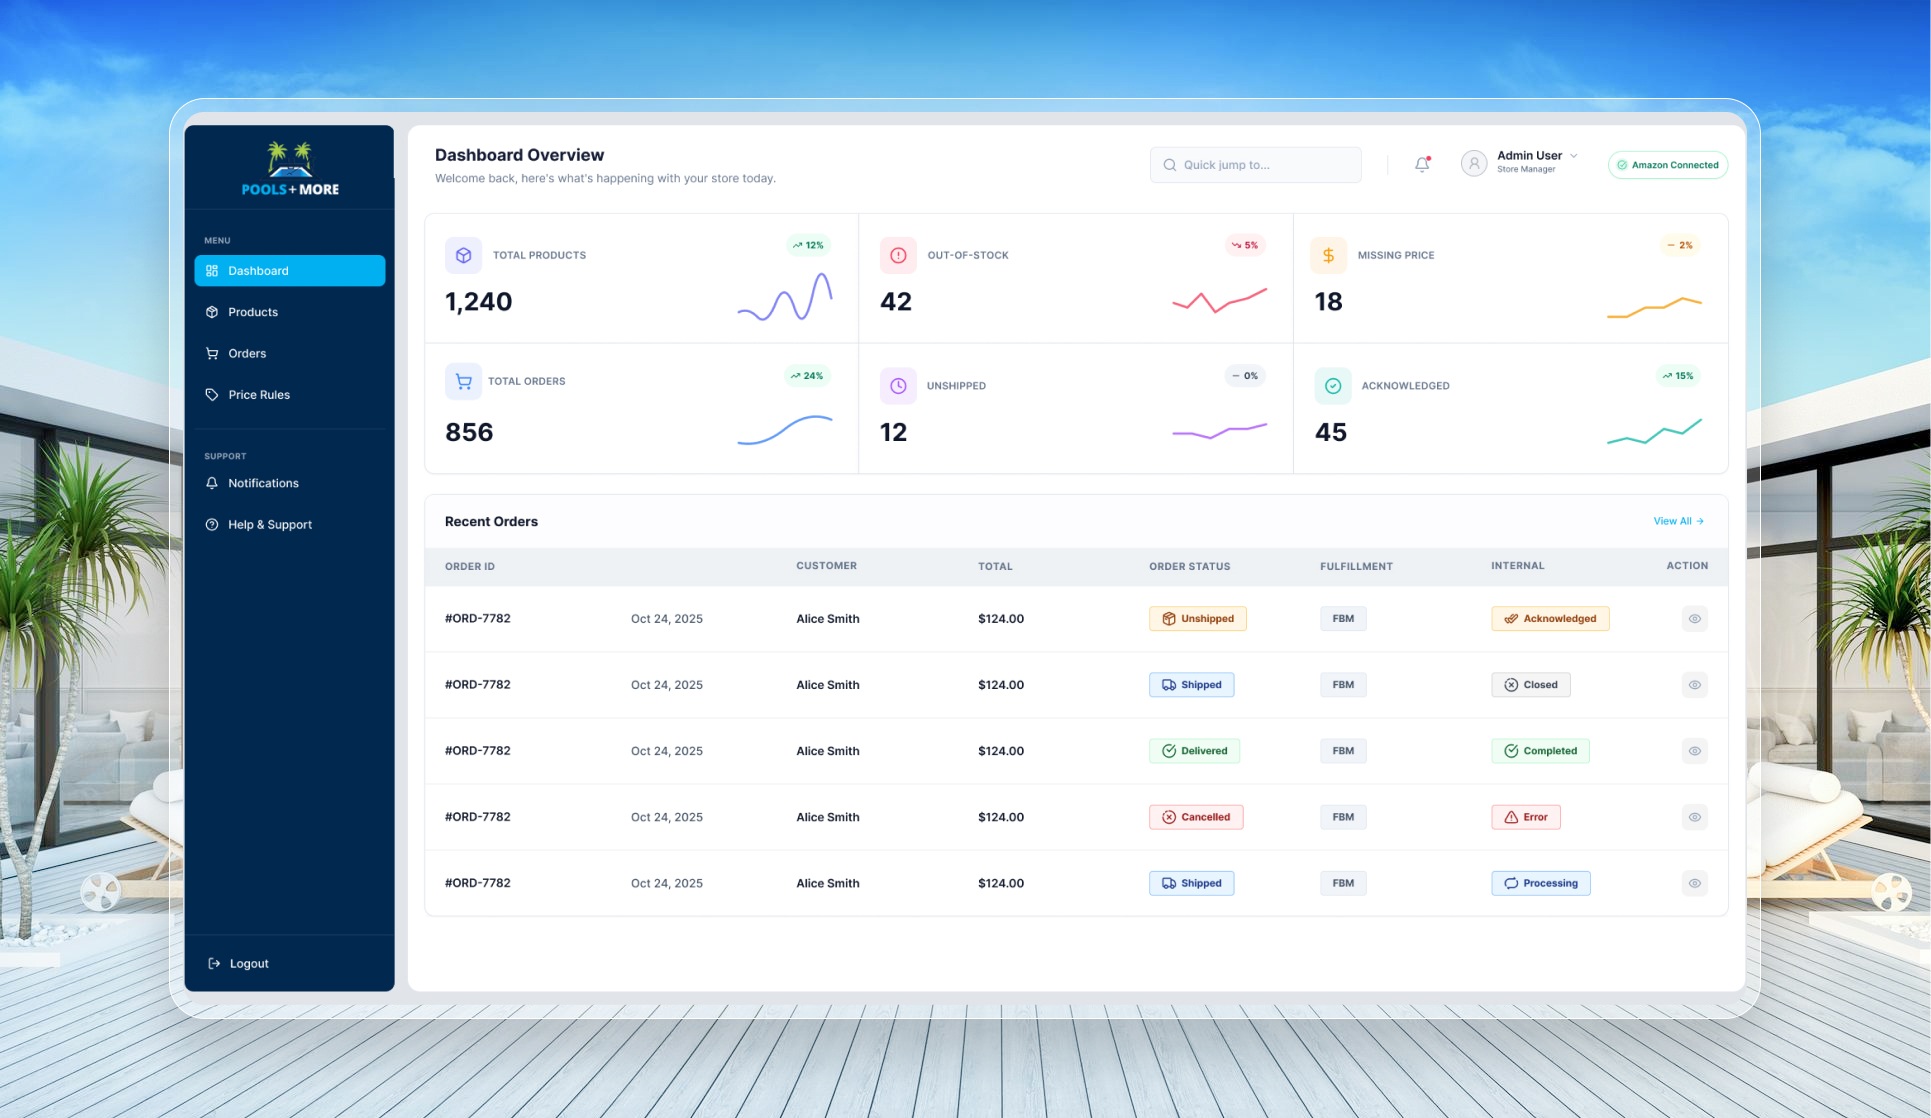1931x1118 pixels.
Task: Click the Total Orders cart icon
Action: (463, 381)
